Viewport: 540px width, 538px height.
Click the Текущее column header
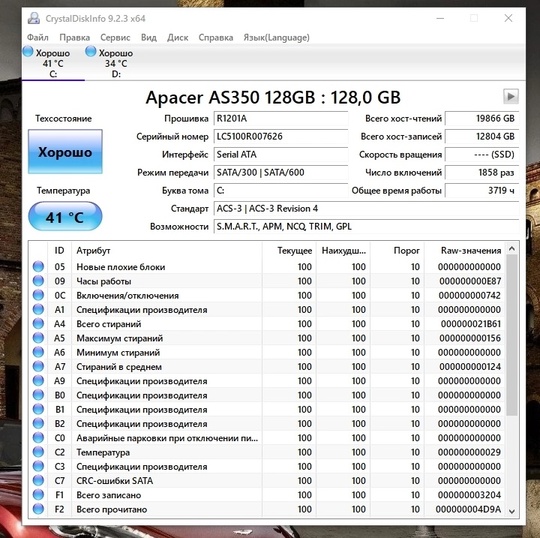tap(289, 250)
